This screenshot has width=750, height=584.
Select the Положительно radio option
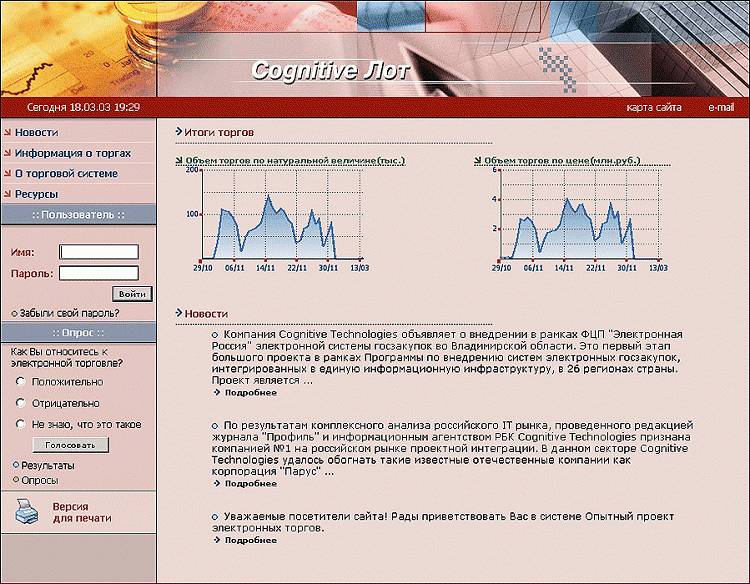coord(21,381)
